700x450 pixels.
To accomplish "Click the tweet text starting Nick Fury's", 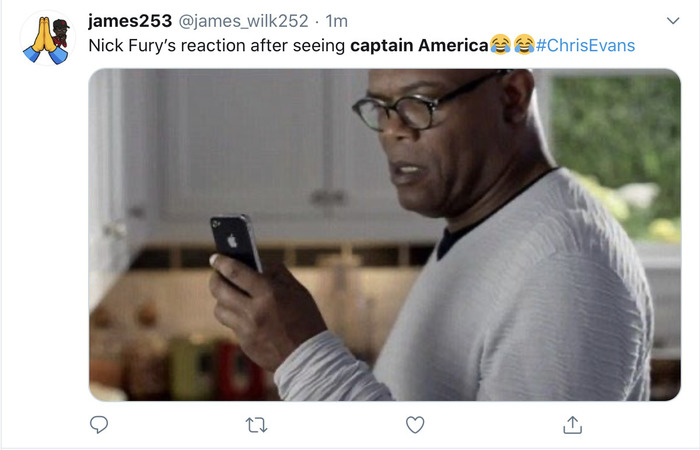I will point(362,46).
